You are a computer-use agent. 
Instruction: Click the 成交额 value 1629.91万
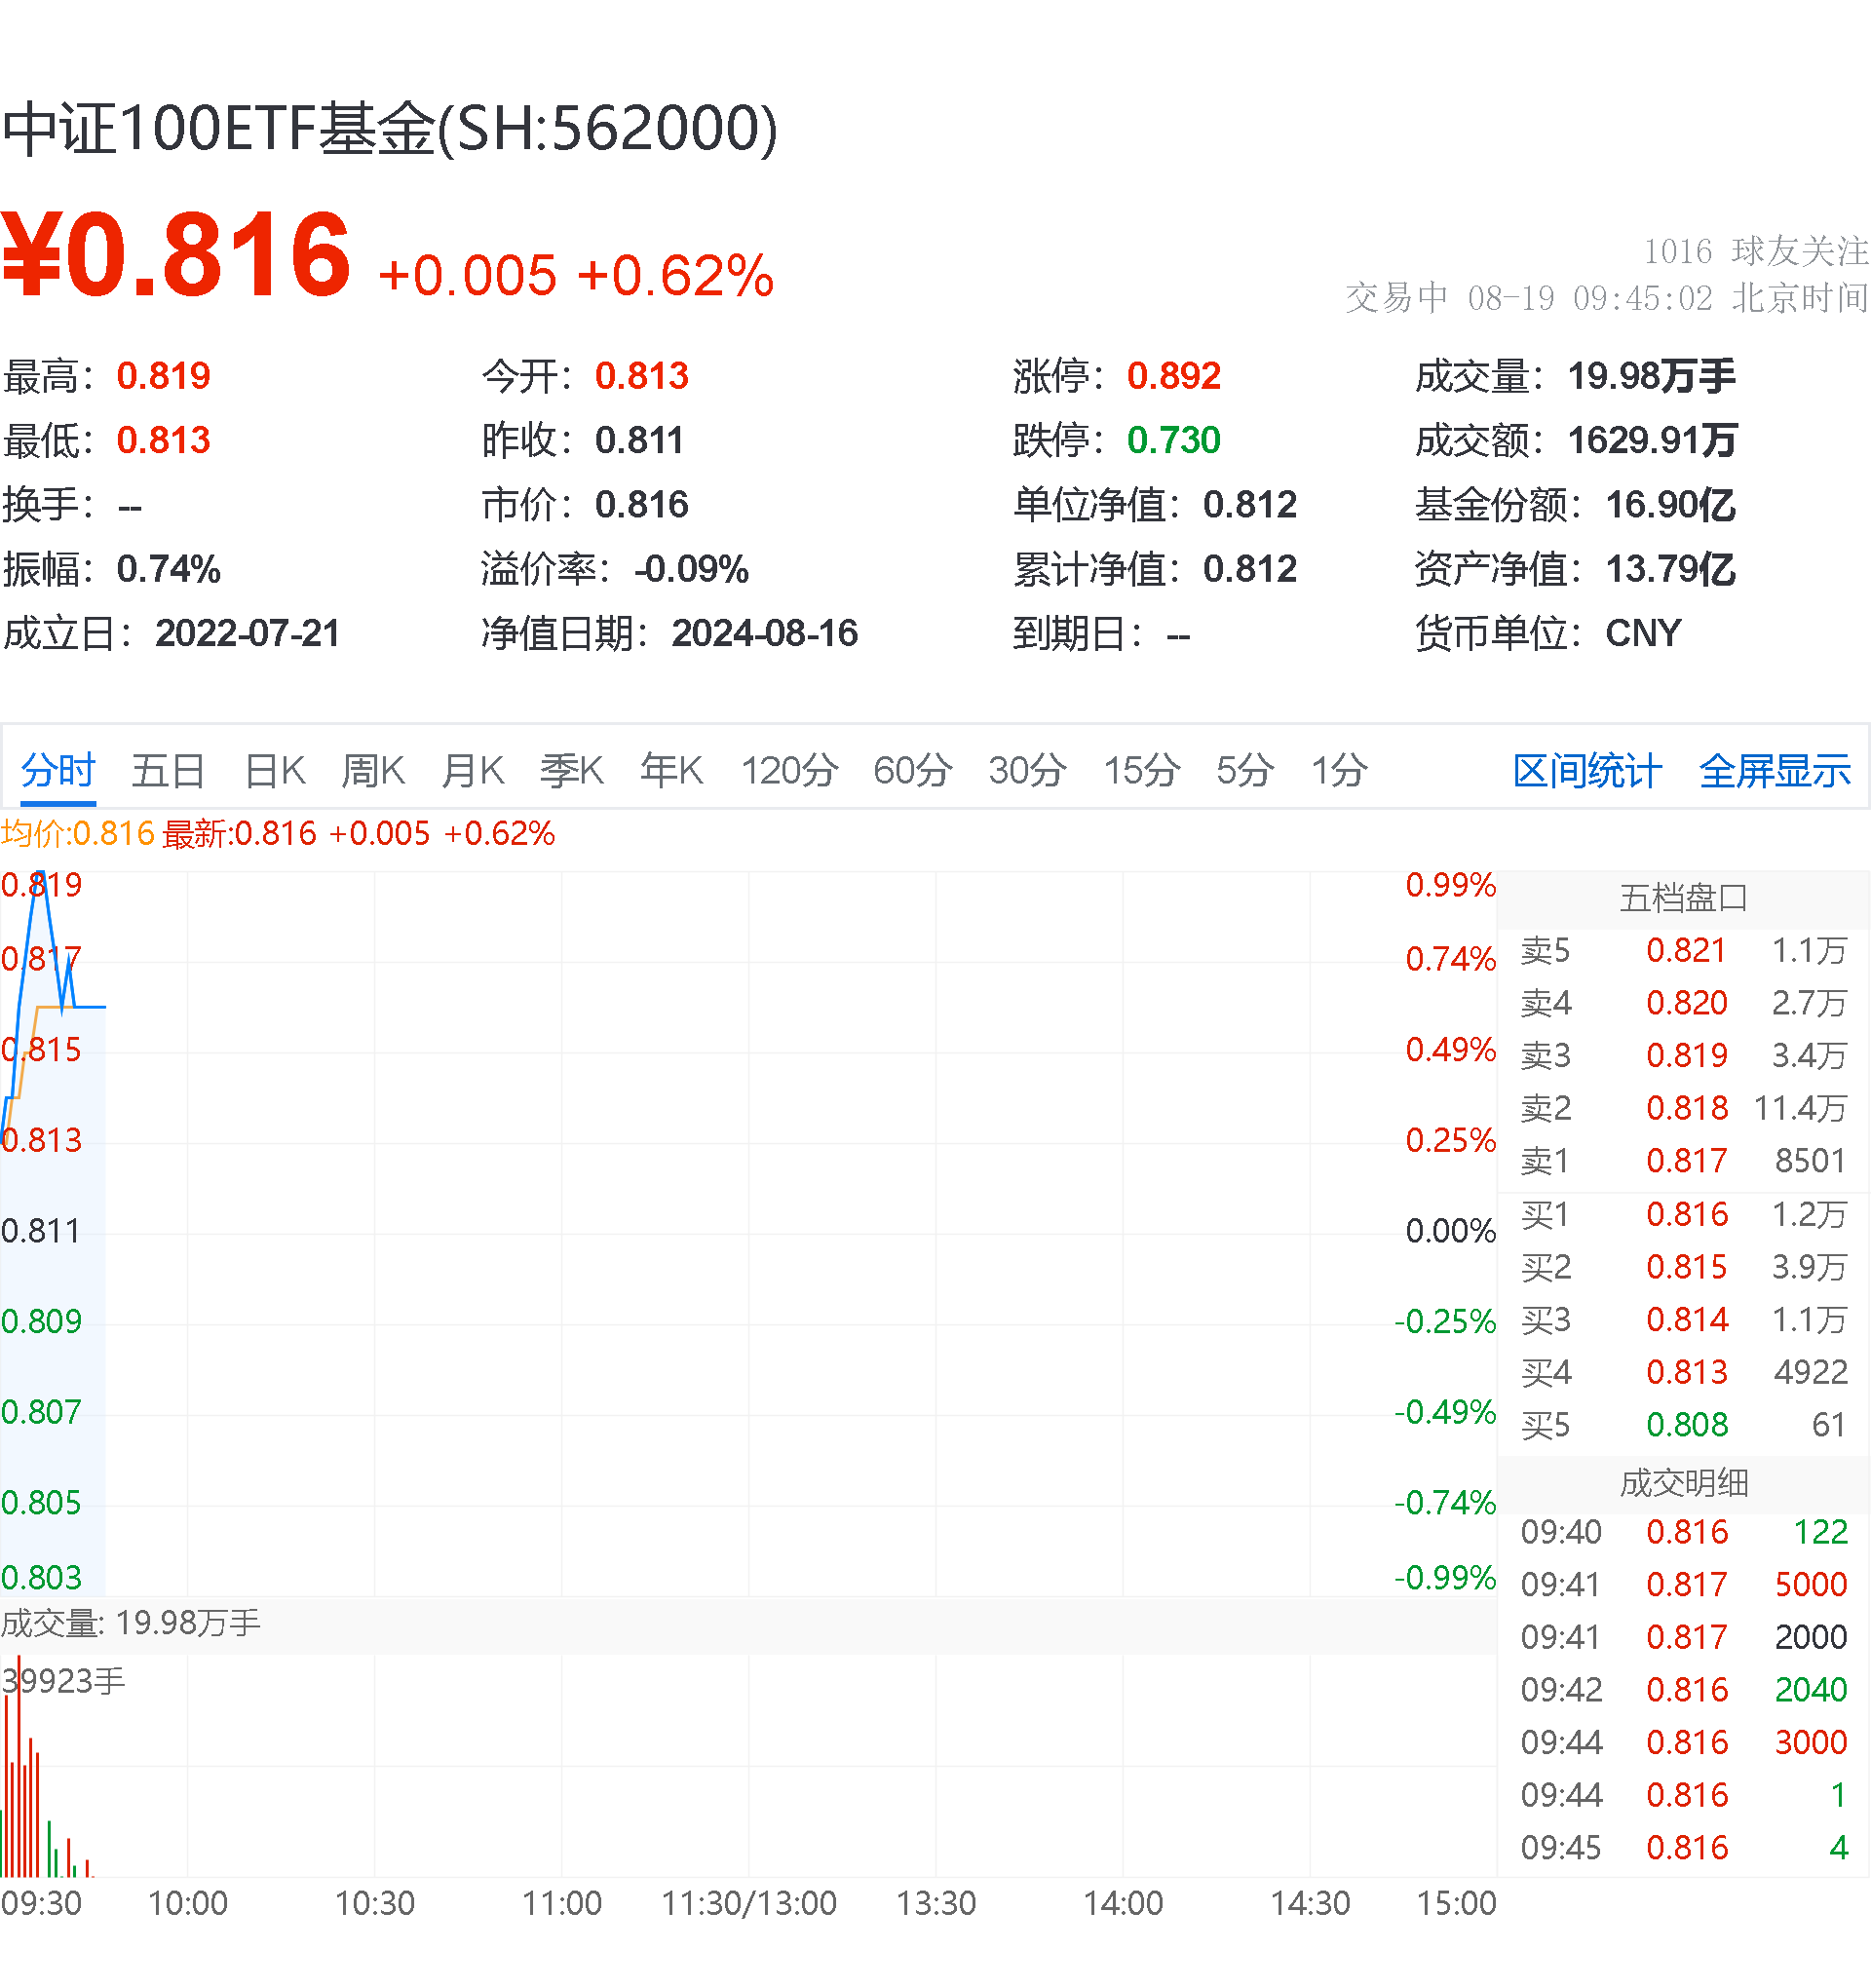(1653, 440)
